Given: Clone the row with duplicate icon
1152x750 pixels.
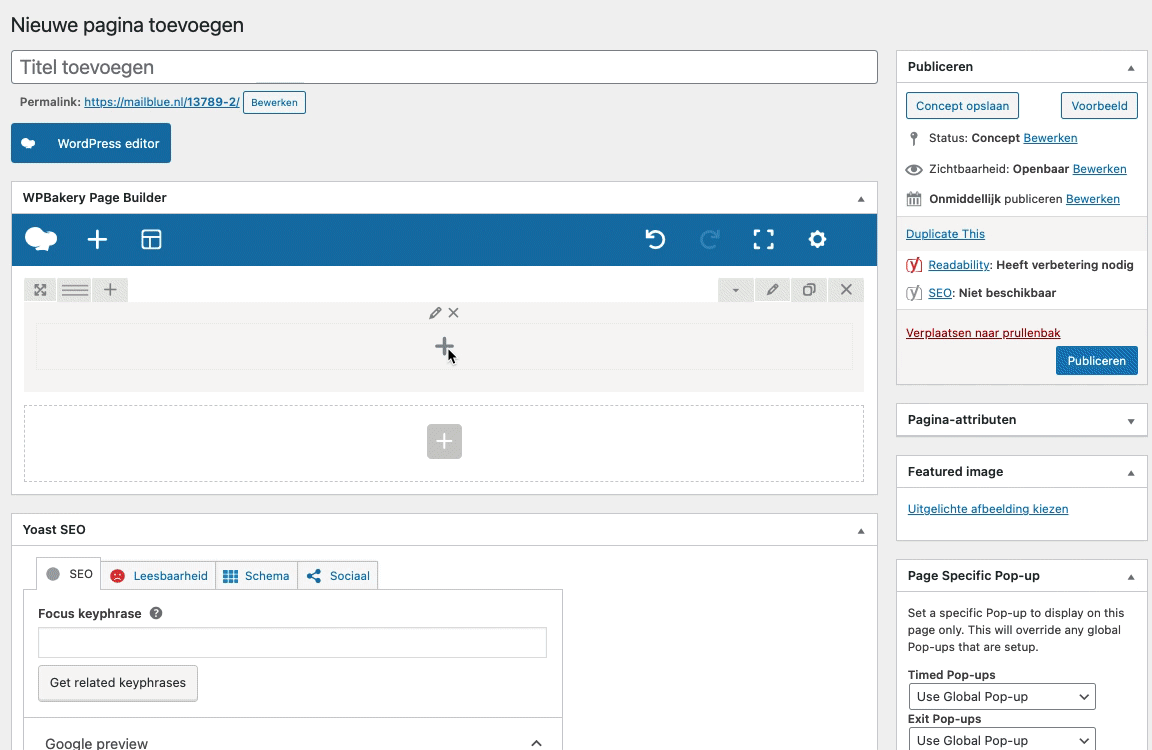Looking at the screenshot, I should 809,290.
